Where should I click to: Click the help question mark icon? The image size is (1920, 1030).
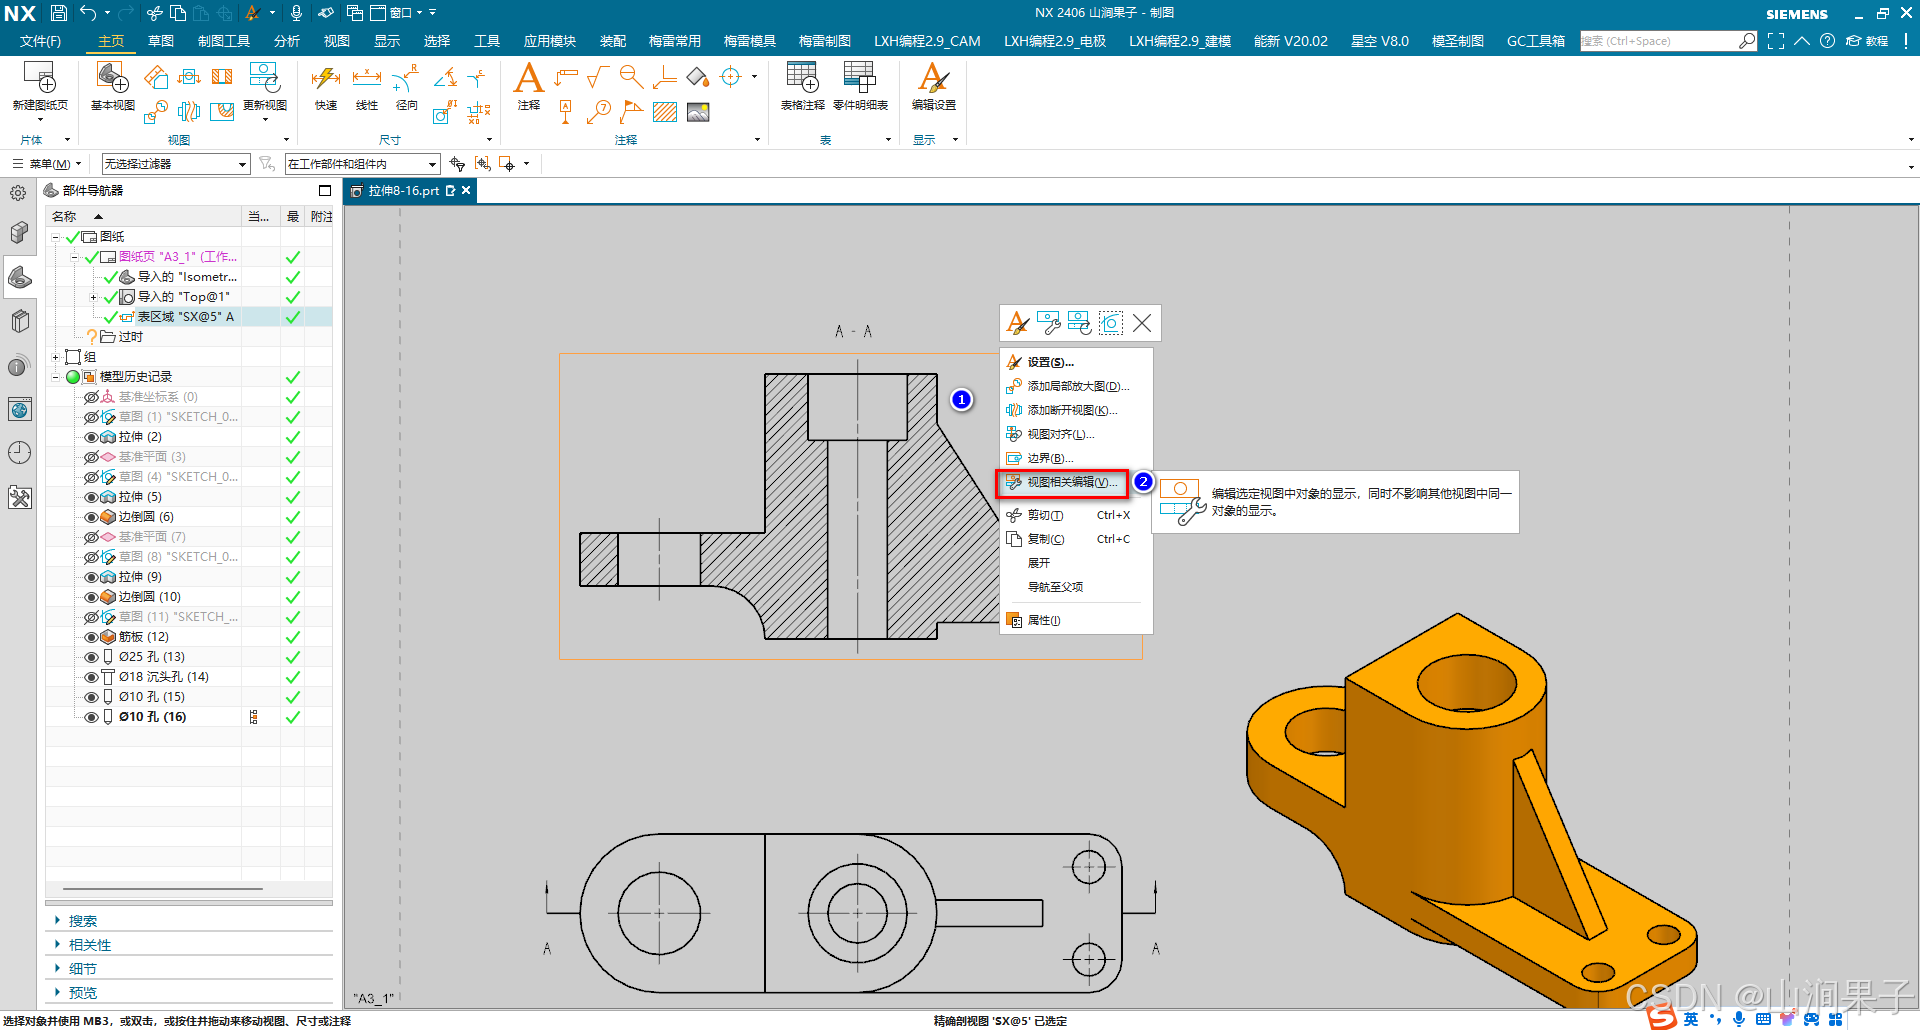(x=1827, y=41)
